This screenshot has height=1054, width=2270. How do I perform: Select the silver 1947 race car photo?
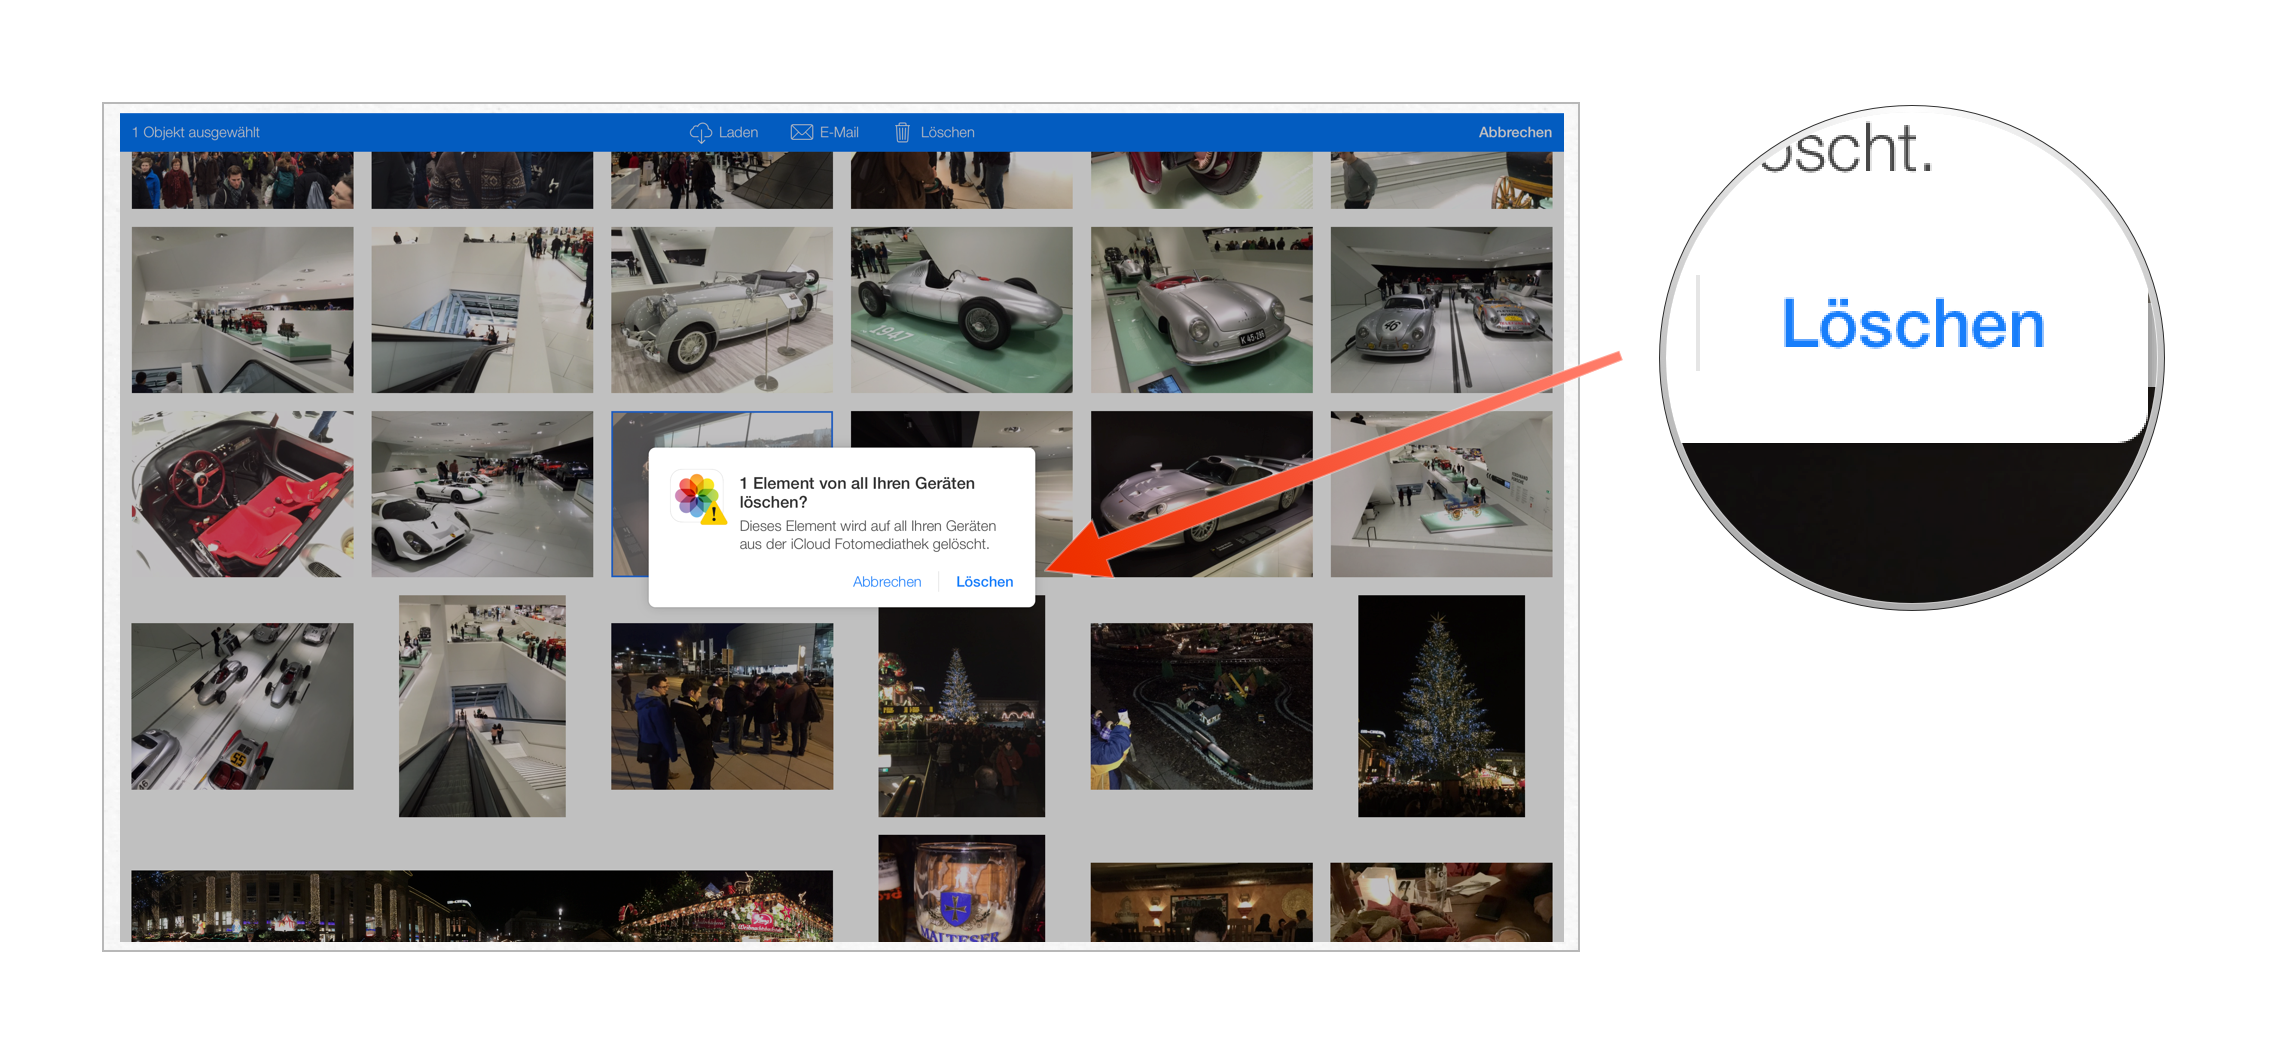tap(960, 308)
